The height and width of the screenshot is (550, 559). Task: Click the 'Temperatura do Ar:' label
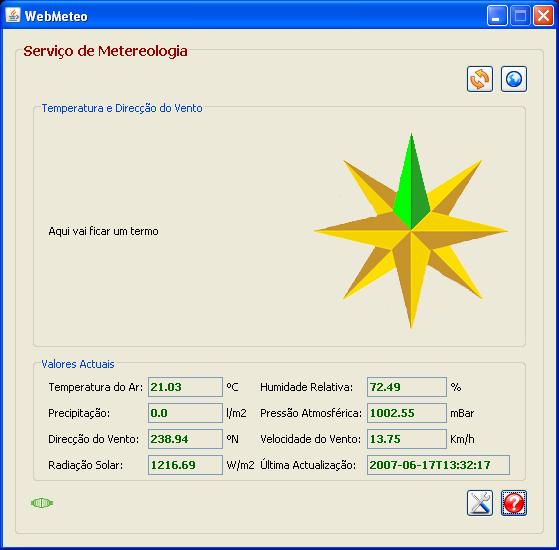click(x=96, y=387)
